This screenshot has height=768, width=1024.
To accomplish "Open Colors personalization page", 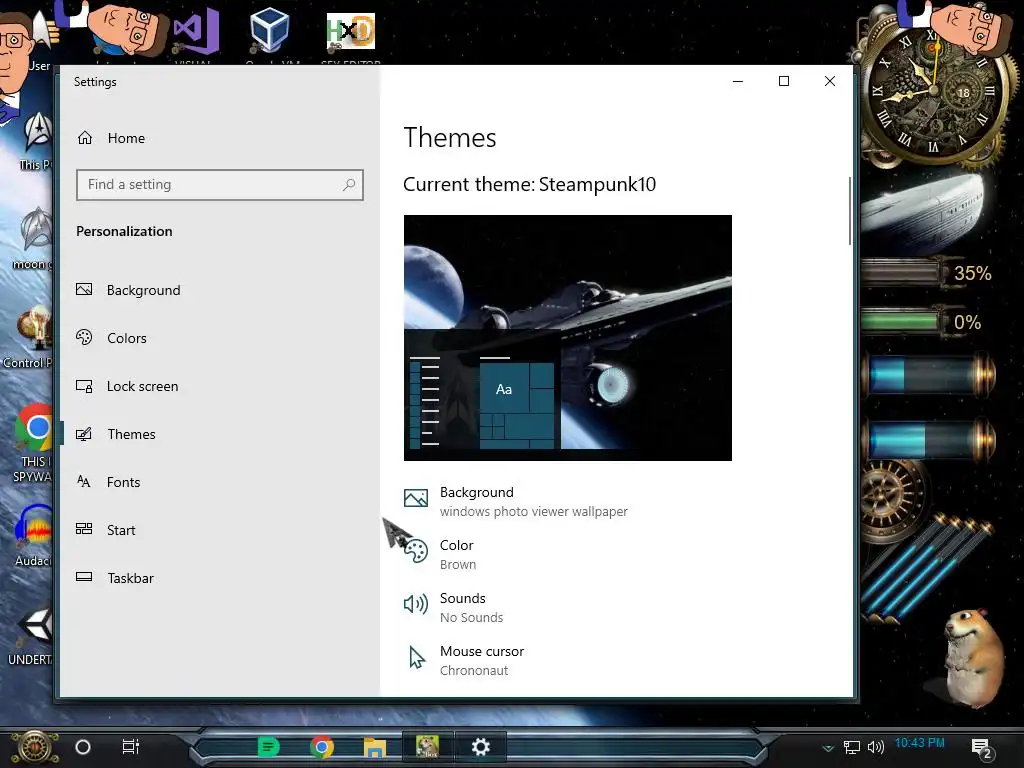I will (111, 338).
